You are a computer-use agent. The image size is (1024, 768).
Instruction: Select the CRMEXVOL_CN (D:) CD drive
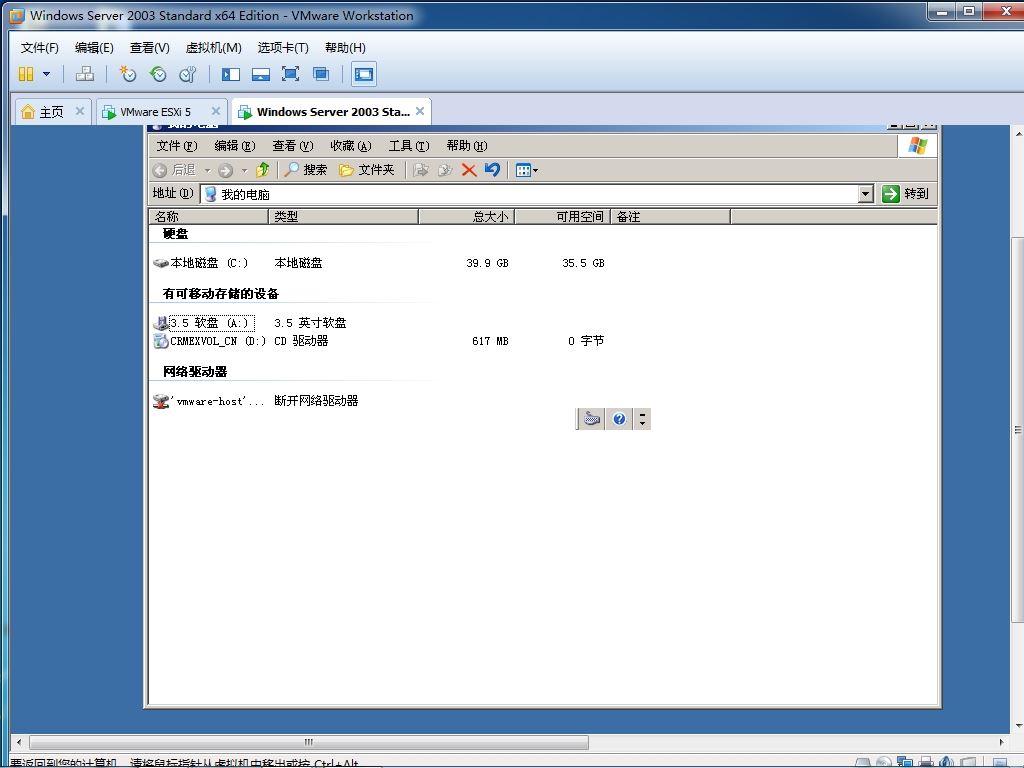[x=210, y=341]
